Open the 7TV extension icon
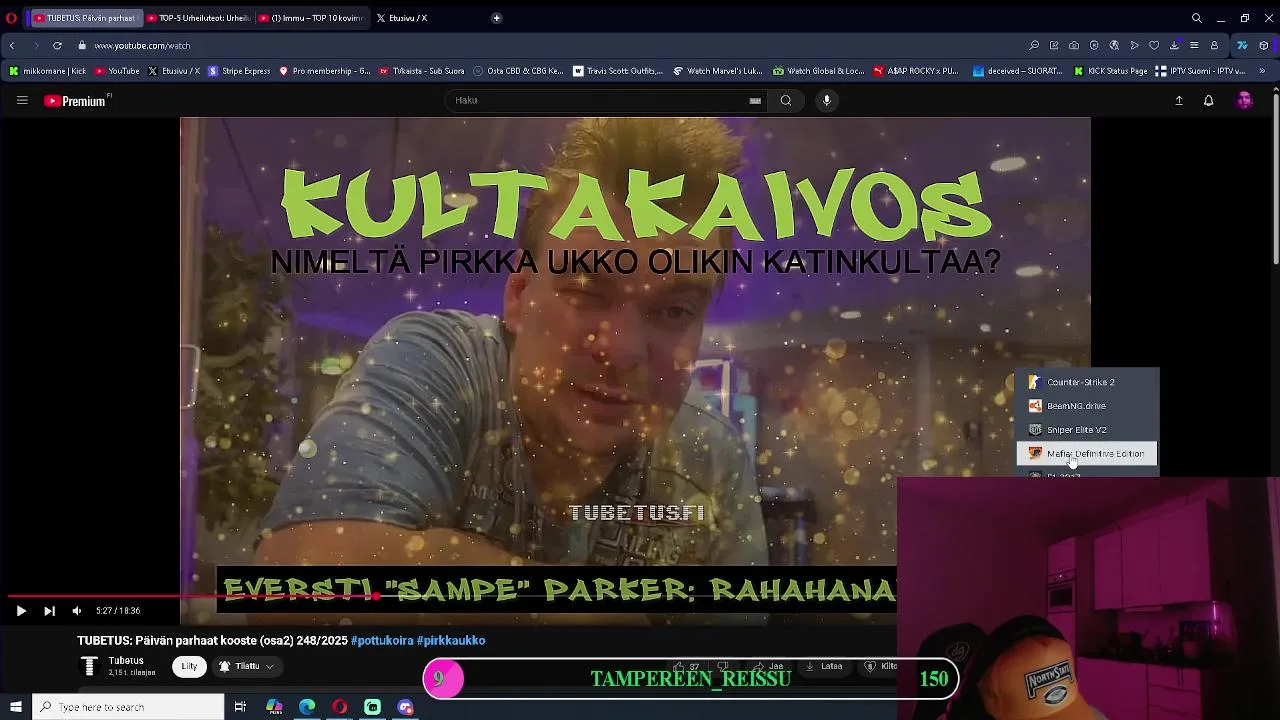 (x=1242, y=46)
